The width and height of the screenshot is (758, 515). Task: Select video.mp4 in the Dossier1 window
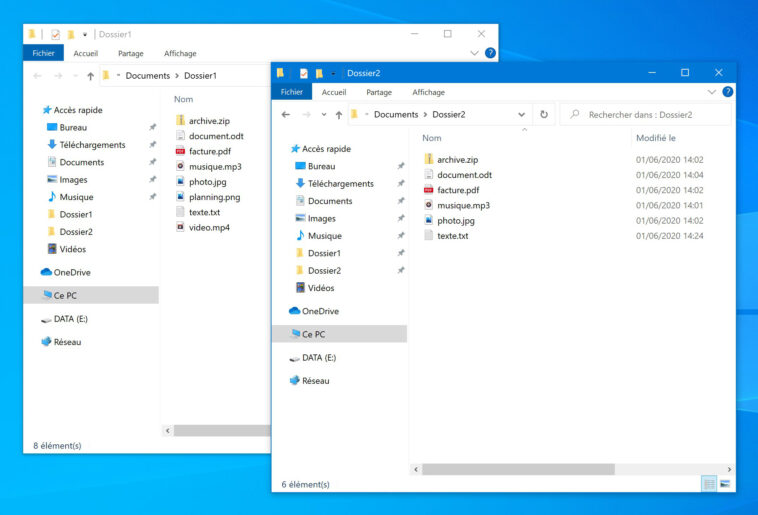pos(209,227)
